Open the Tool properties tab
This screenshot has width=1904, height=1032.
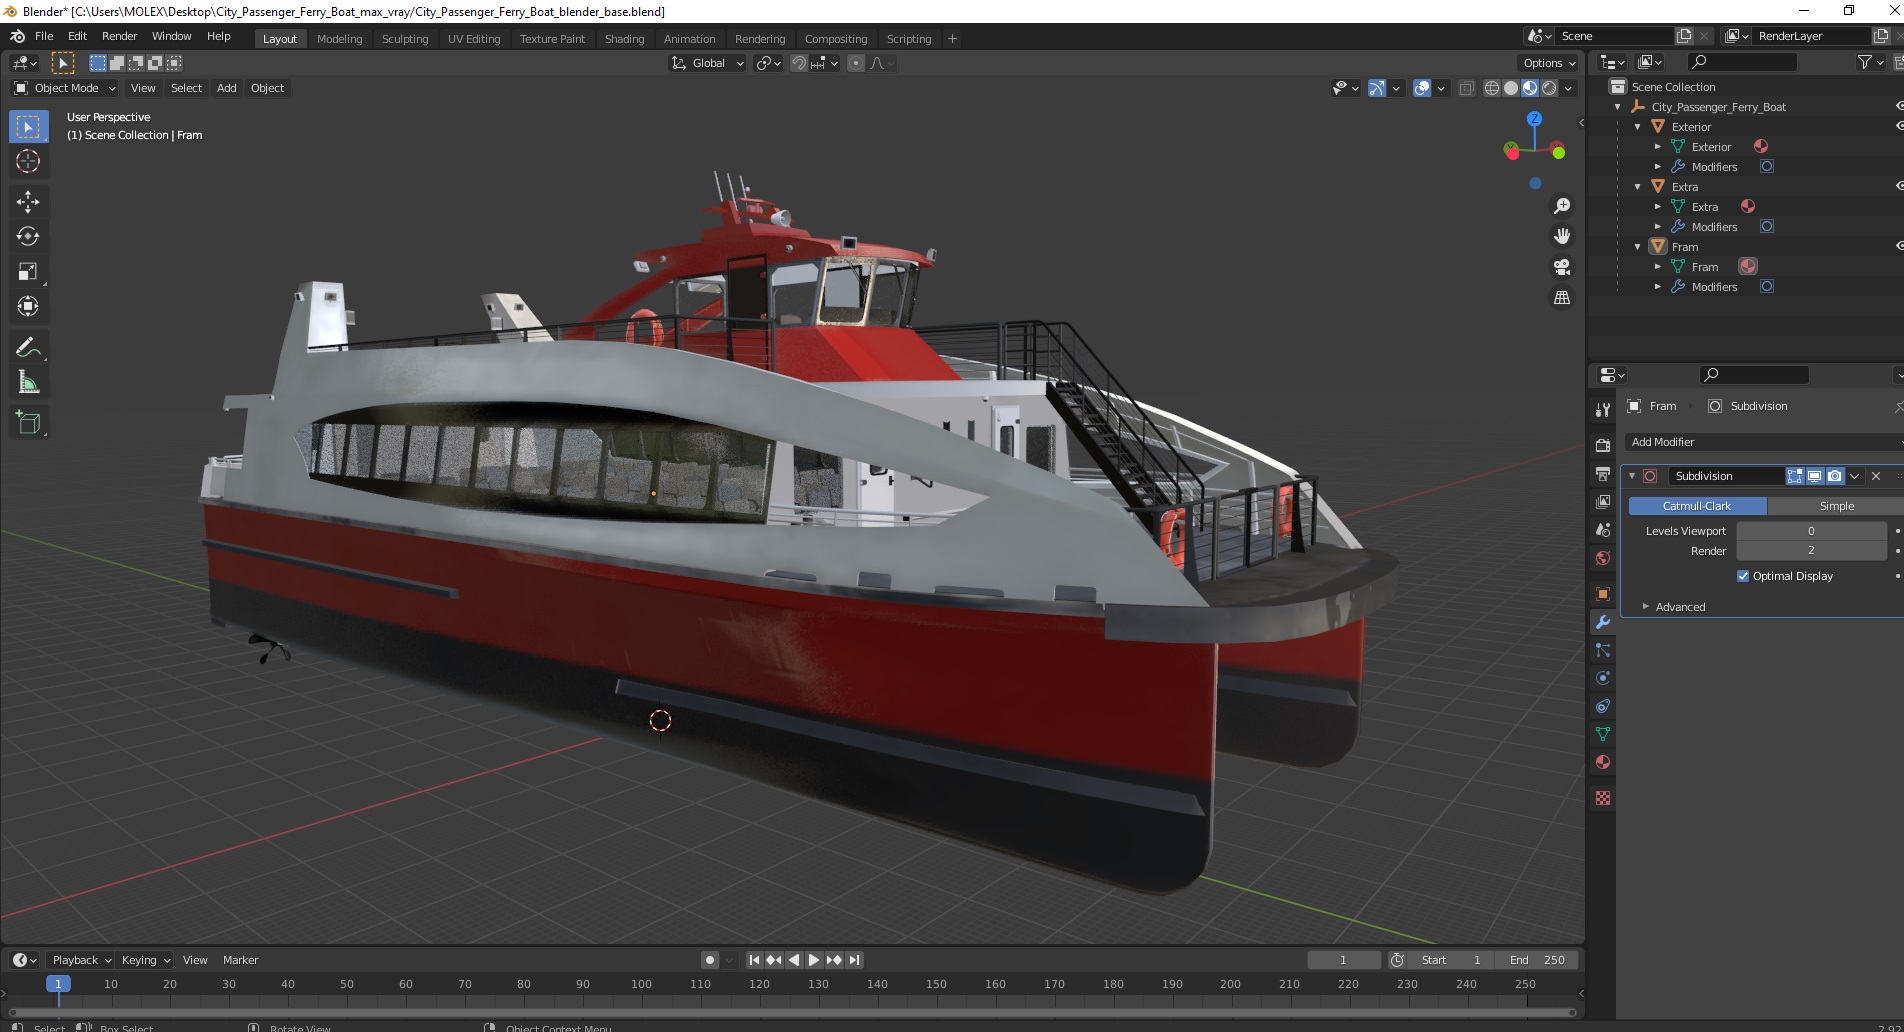[1603, 410]
